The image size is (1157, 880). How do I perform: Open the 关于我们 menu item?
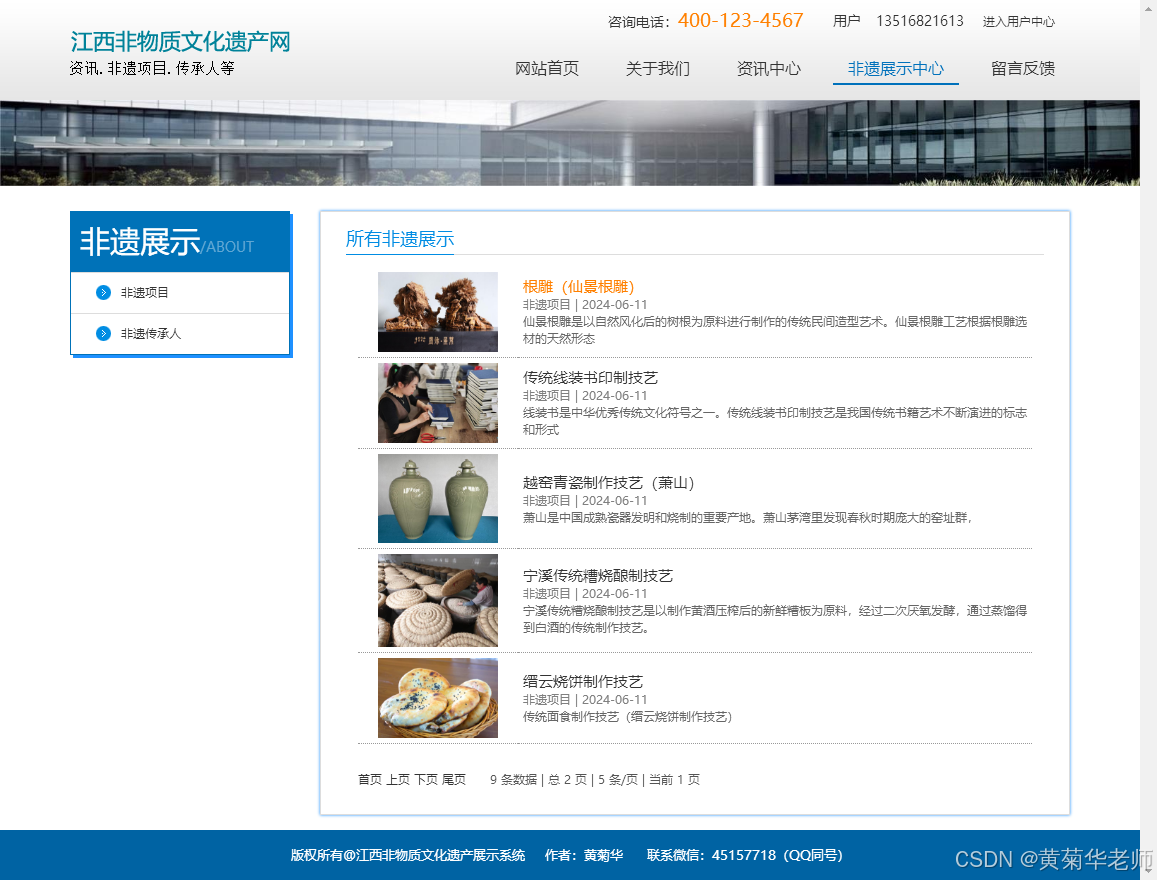[657, 69]
